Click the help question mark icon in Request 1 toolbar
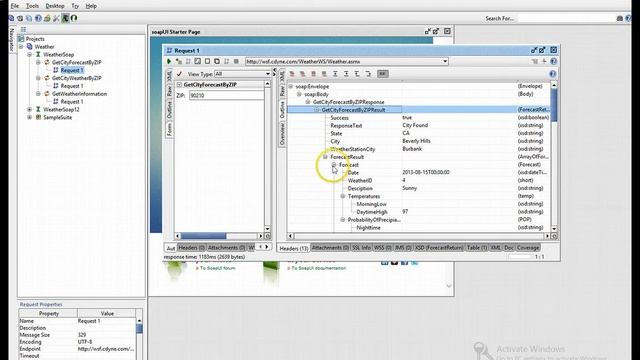This screenshot has height=360, width=640. click(x=553, y=61)
